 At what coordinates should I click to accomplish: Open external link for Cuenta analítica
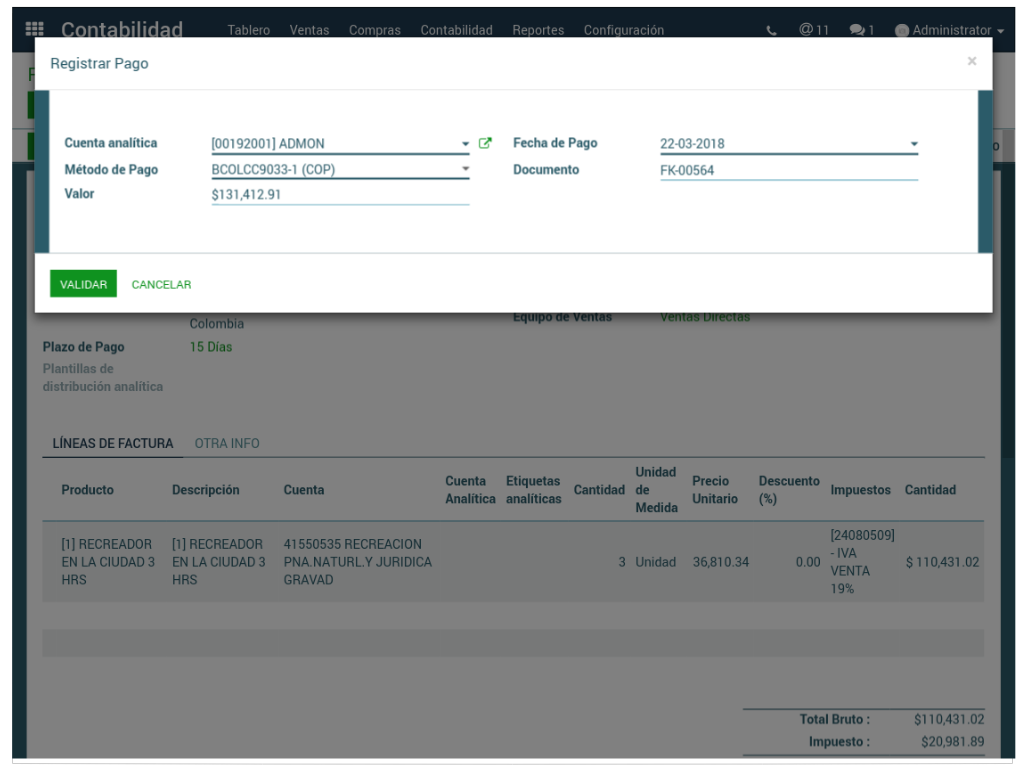[485, 143]
